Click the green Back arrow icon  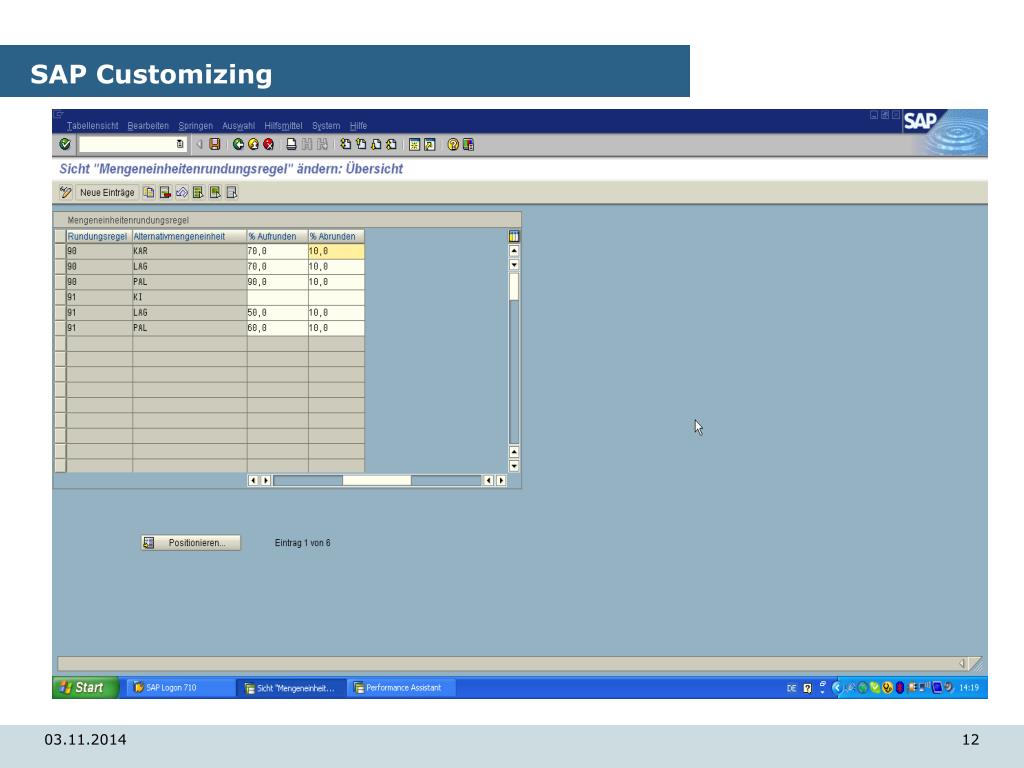(238, 144)
